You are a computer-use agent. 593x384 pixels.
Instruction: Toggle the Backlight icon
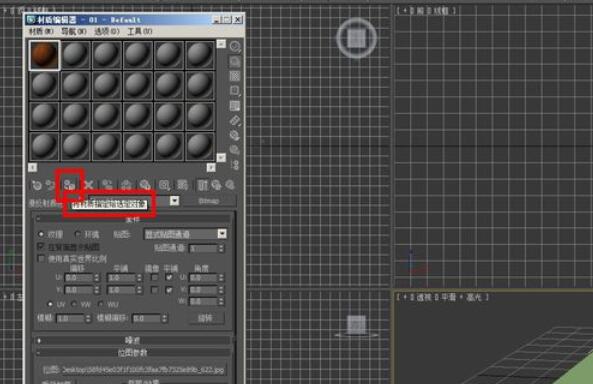tap(235, 62)
